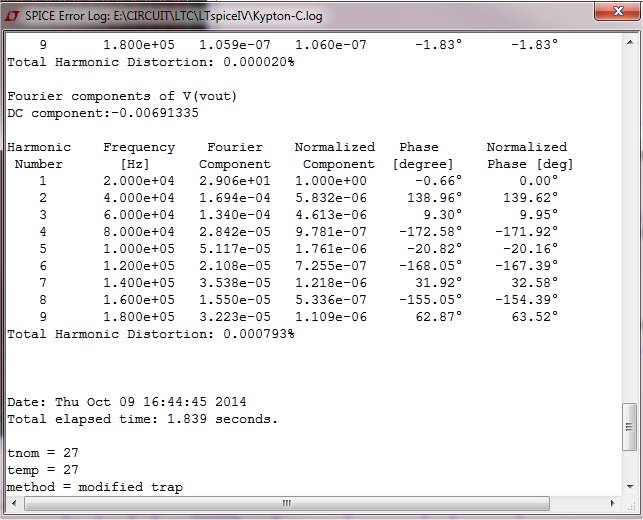643x520 pixels.
Task: Click frequency value 6.000e+04
Action: pos(139,214)
